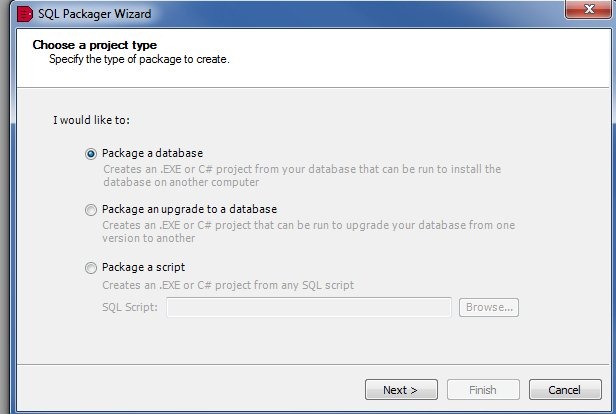Focus the SQL Script path input field
This screenshot has height=414, width=616.
(309, 307)
